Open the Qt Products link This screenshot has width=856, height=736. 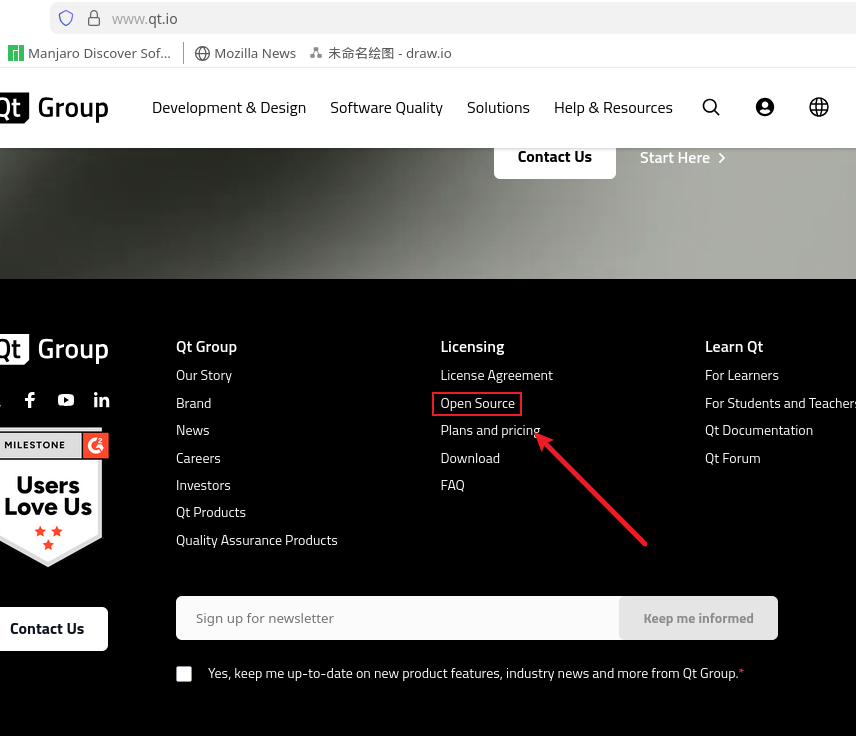pyautogui.click(x=211, y=513)
